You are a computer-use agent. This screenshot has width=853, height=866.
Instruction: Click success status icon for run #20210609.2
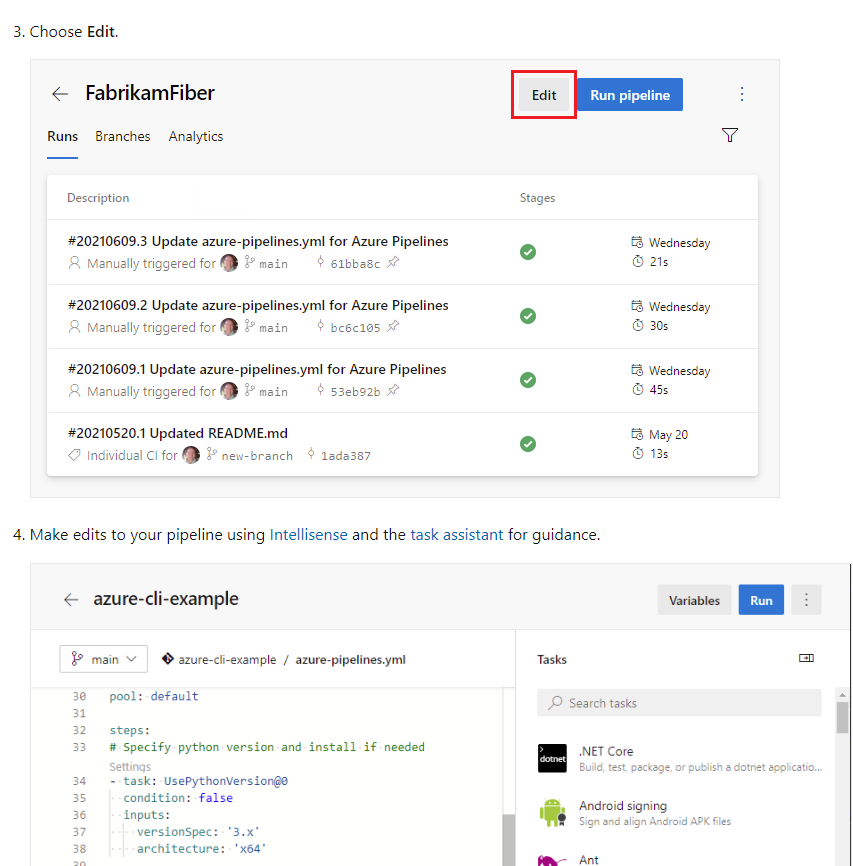point(528,316)
